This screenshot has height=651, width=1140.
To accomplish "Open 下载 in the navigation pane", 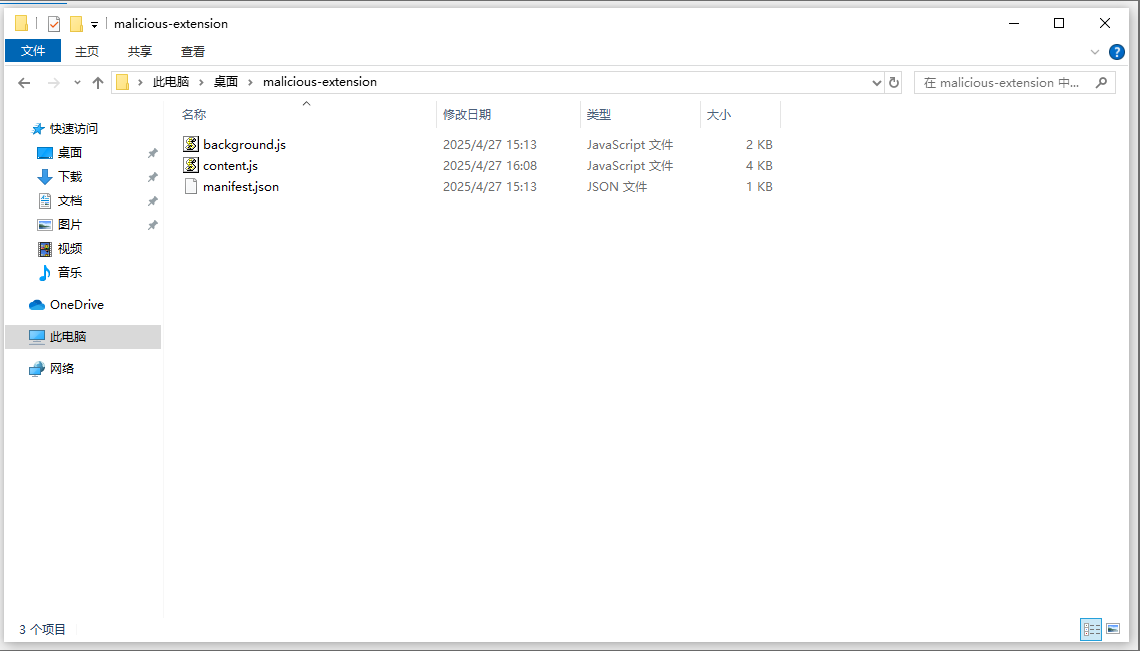I will click(70, 177).
